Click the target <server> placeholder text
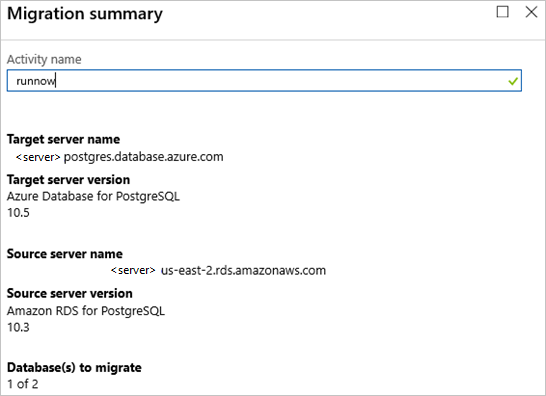The image size is (546, 396). point(38,157)
